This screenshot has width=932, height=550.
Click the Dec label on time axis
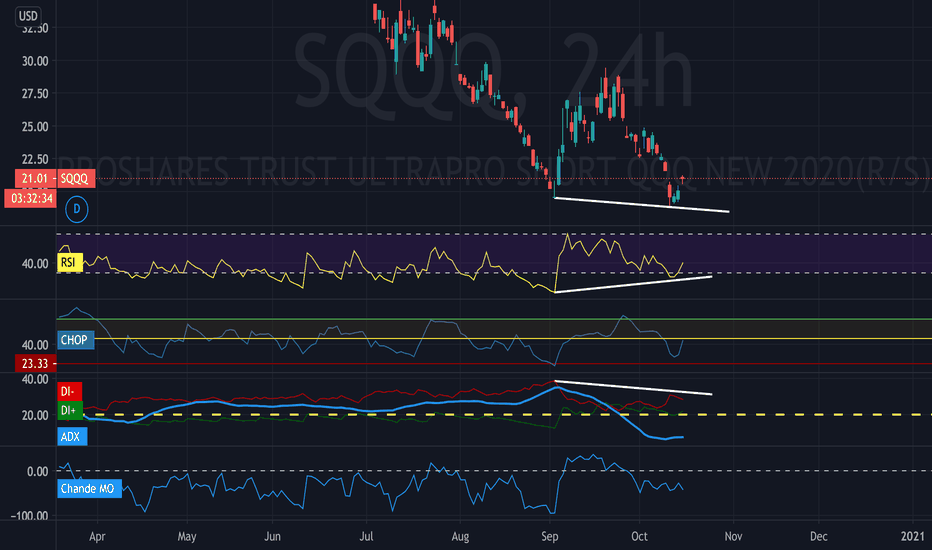(818, 536)
